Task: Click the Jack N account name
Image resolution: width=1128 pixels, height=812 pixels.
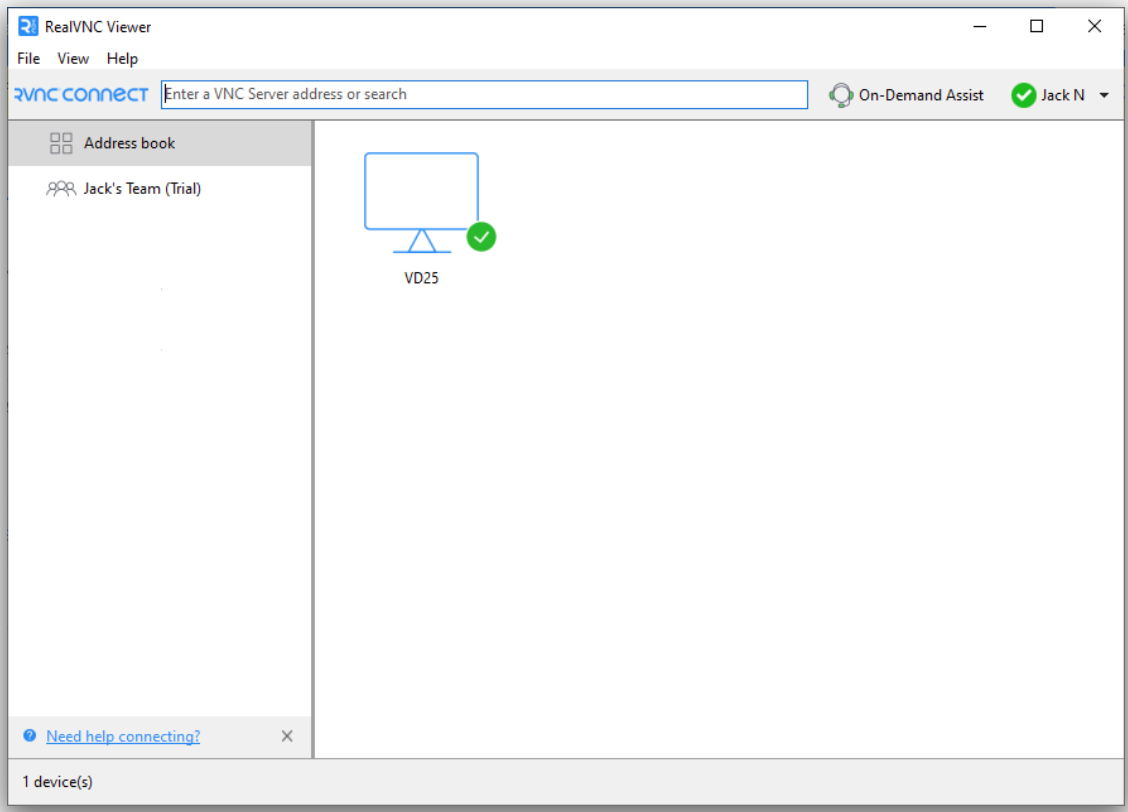Action: [1063, 95]
